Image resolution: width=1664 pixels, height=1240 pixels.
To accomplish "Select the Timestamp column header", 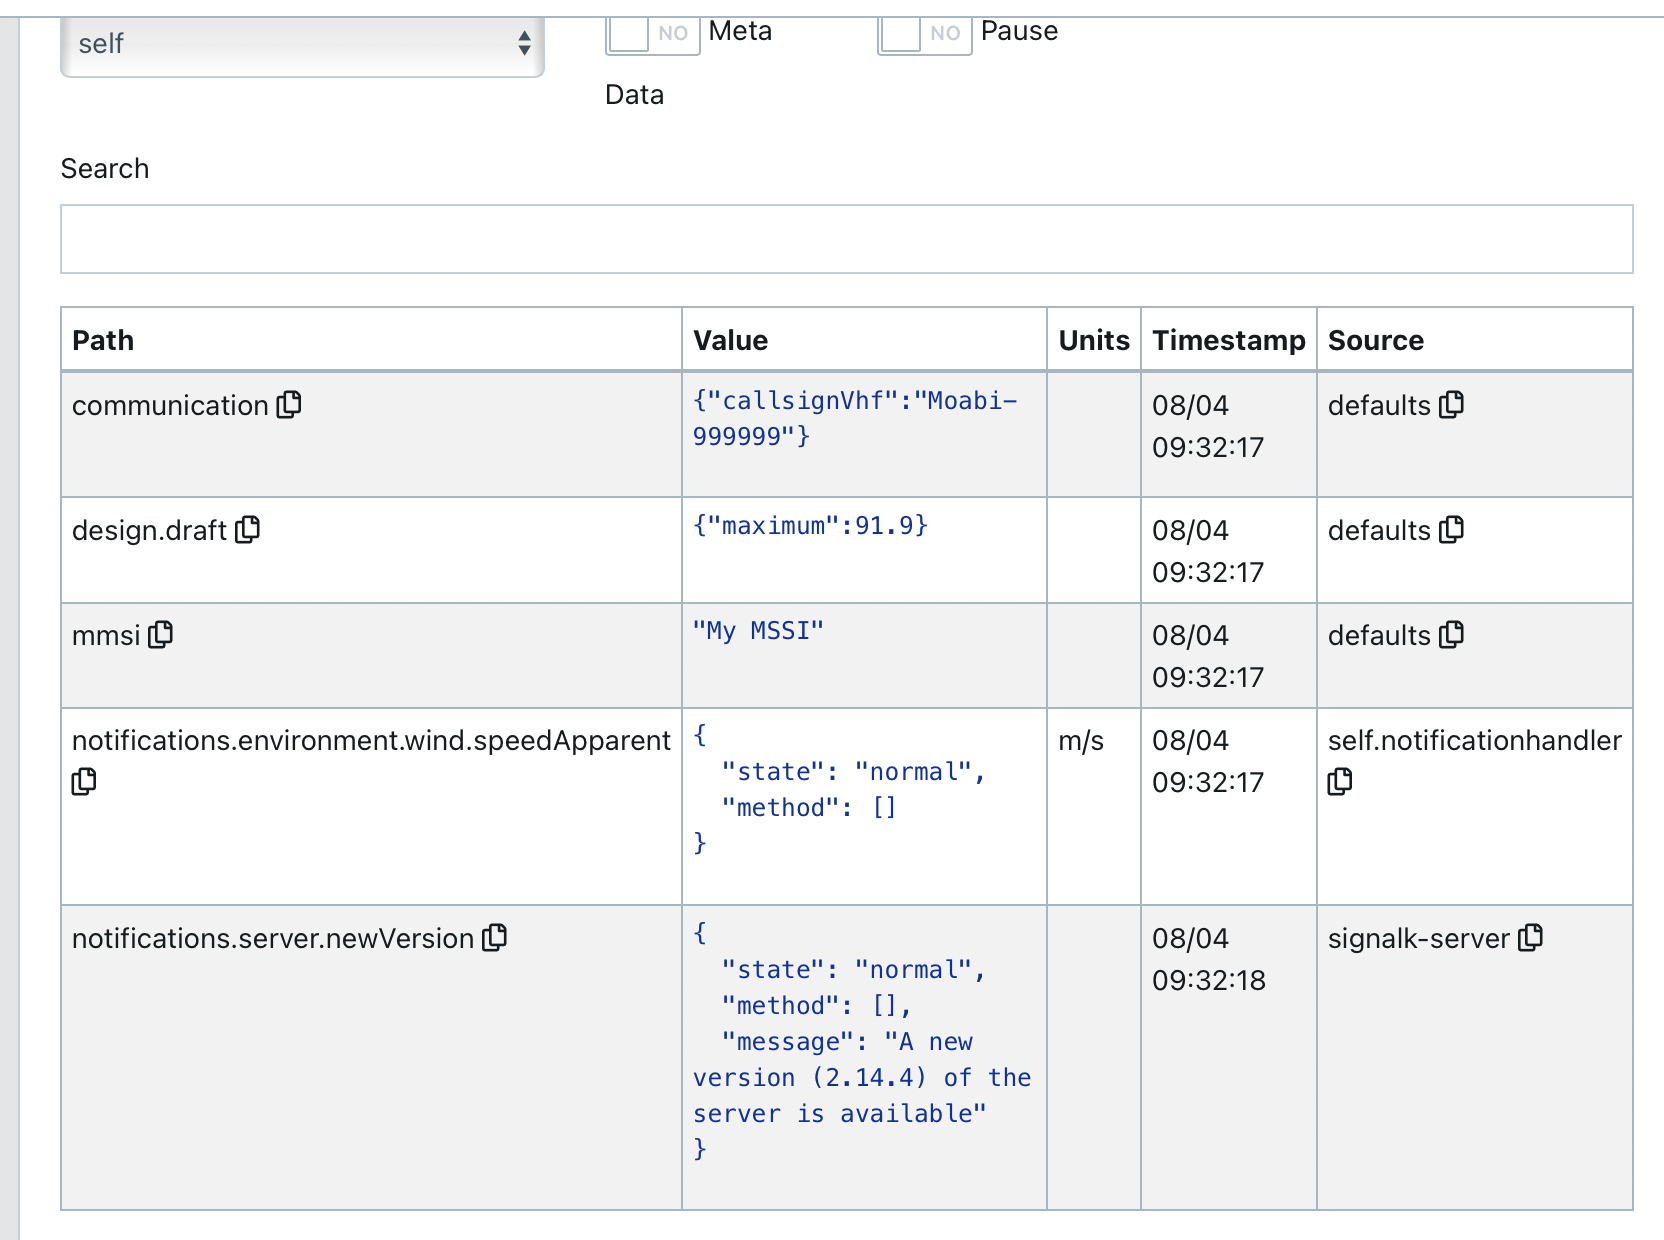I will point(1229,340).
